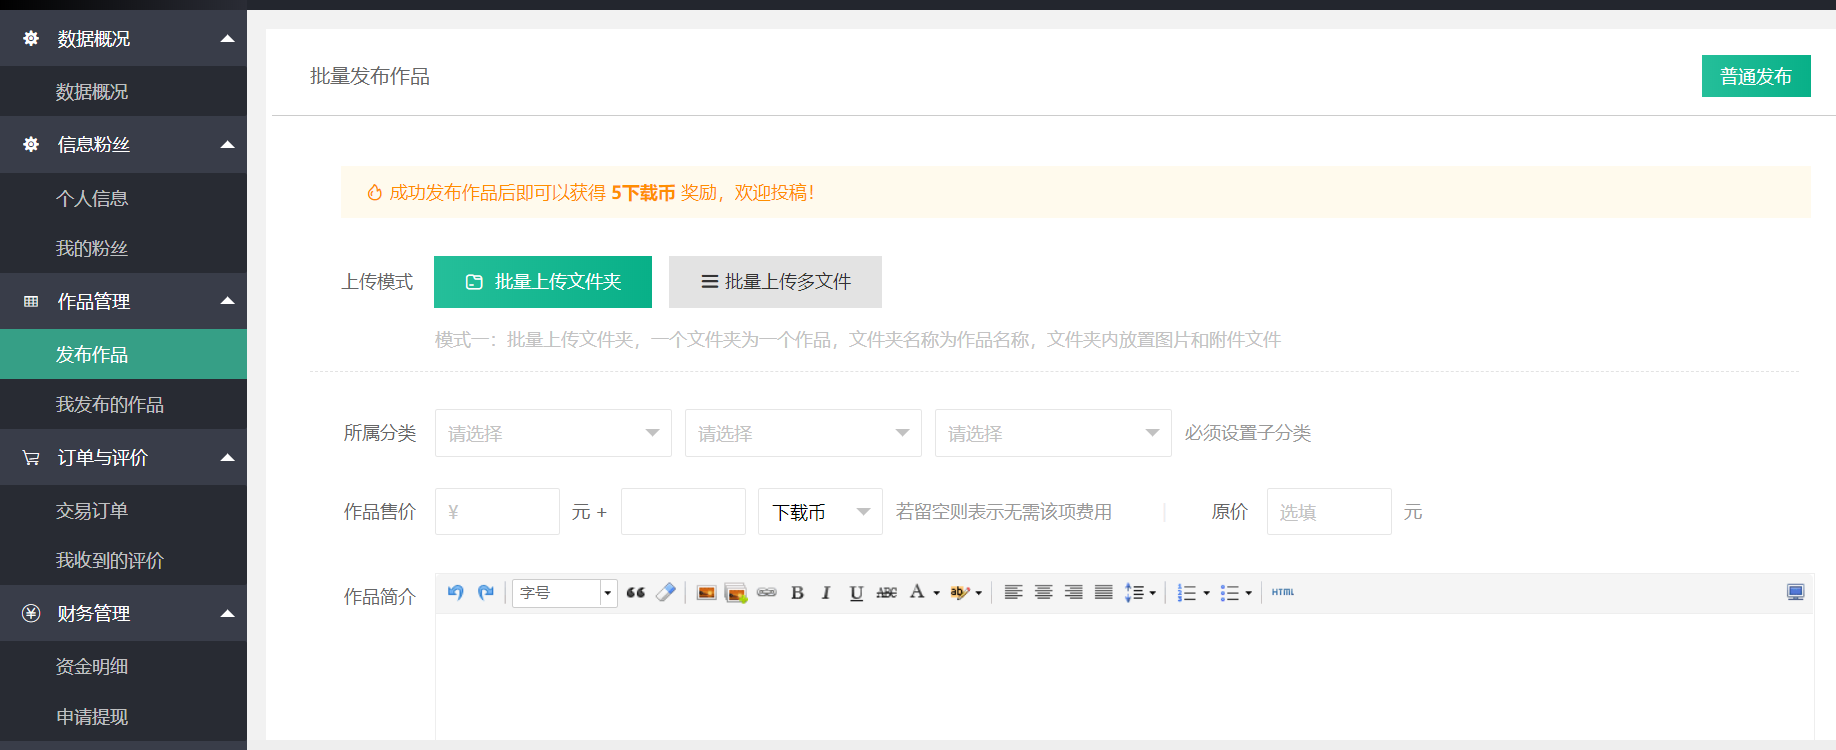
Task: Open bullet list style dropdown arrow
Action: point(1248,593)
